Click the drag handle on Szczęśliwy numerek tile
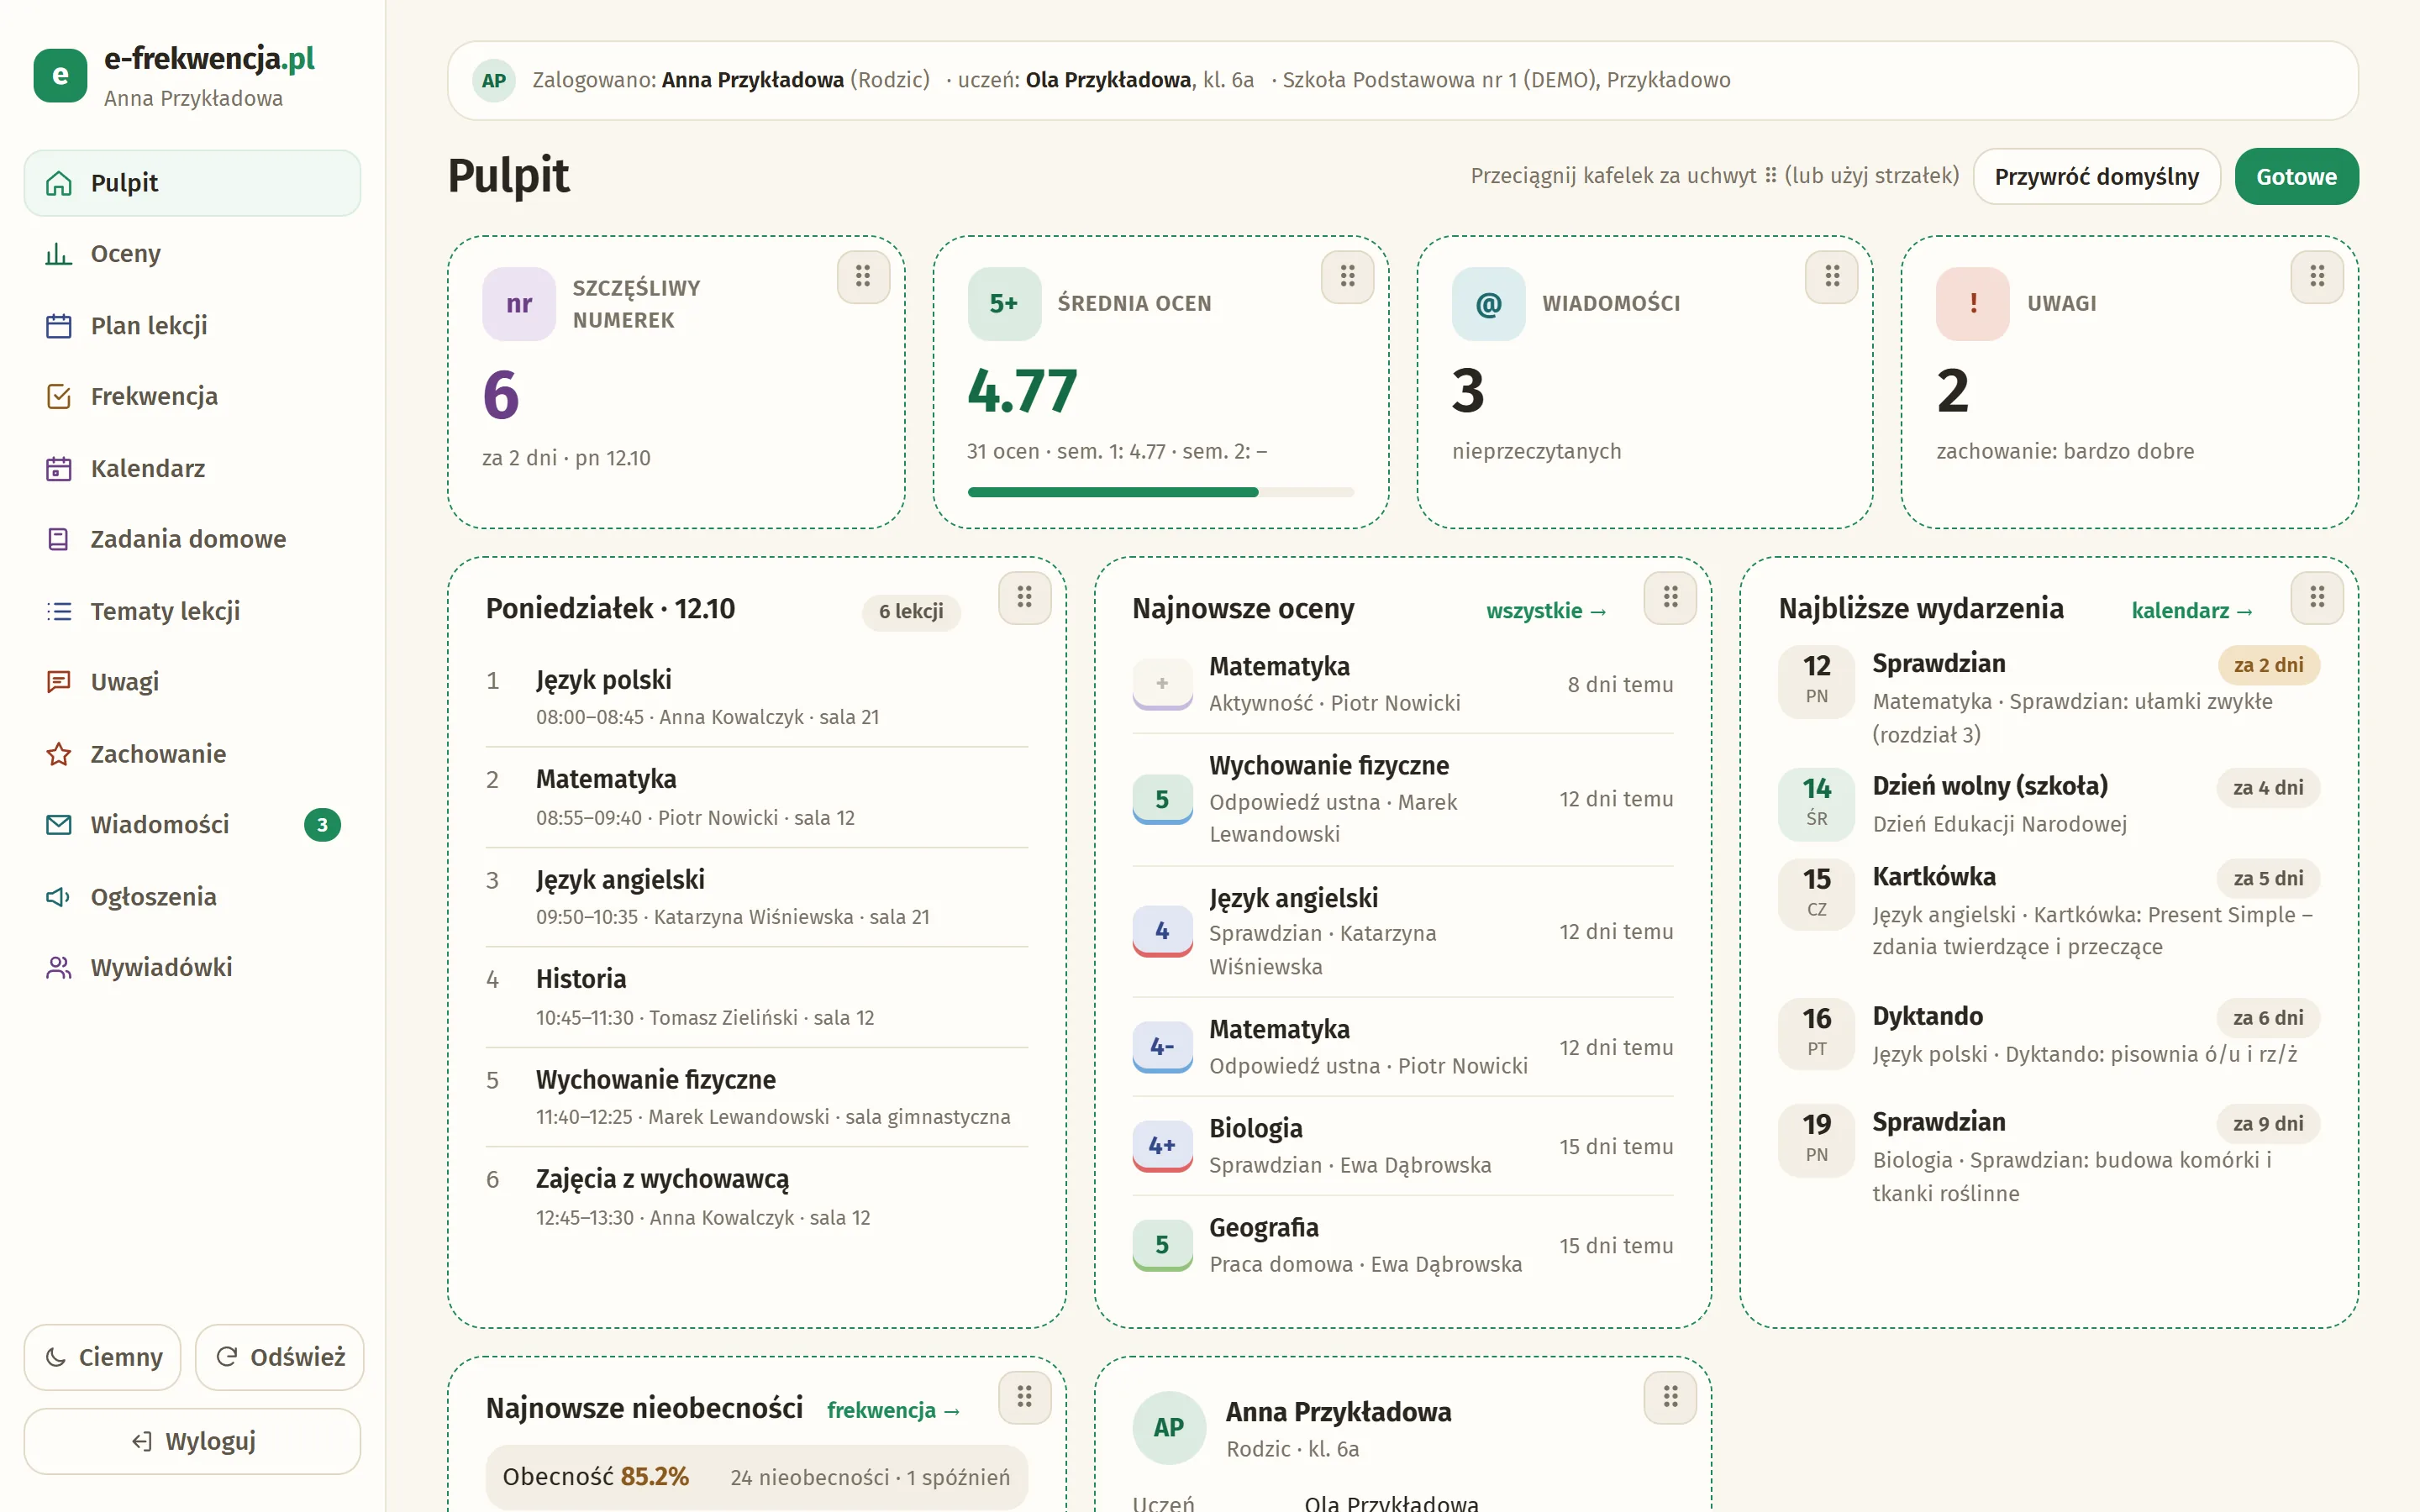The height and width of the screenshot is (1512, 2420). pos(862,276)
